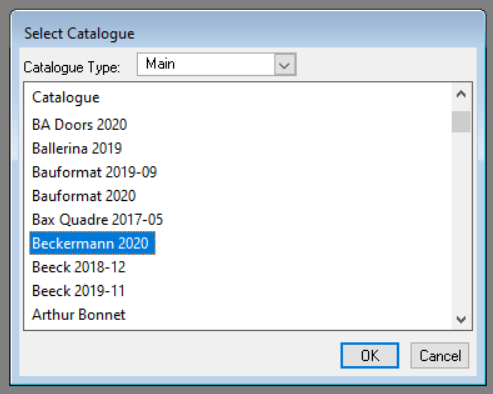Image resolution: width=493 pixels, height=394 pixels.
Task: Choose Bauformat 2020 from the list
Action: pos(84,196)
